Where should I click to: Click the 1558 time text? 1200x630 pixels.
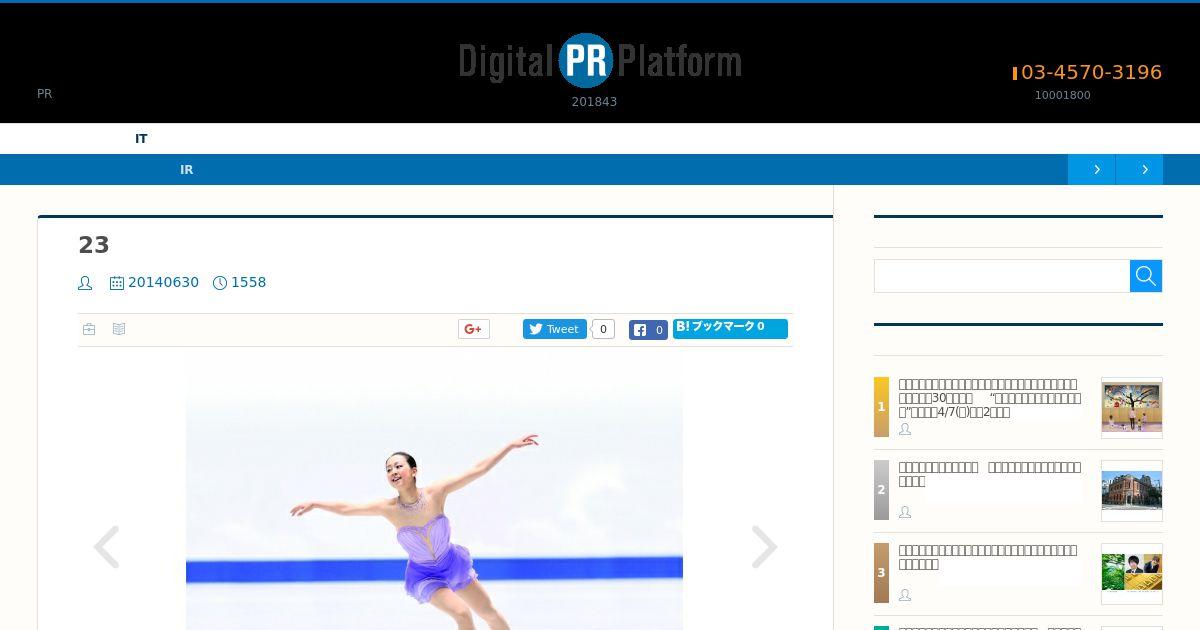(248, 282)
